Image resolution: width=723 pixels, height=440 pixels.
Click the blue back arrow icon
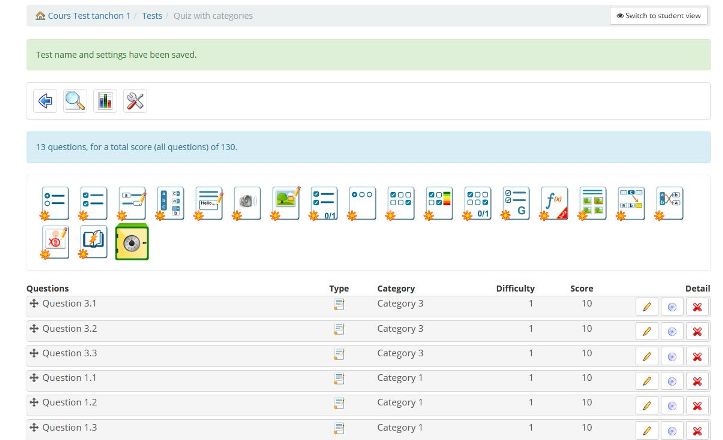point(45,101)
